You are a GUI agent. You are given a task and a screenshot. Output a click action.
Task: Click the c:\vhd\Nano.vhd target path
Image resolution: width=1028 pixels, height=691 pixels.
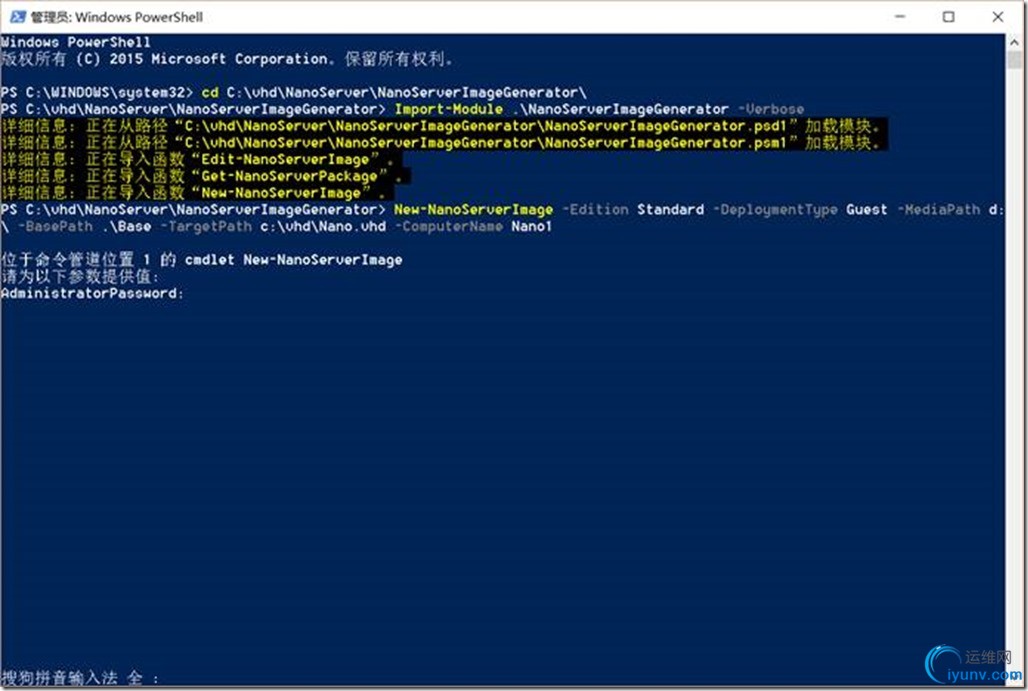coord(323,227)
